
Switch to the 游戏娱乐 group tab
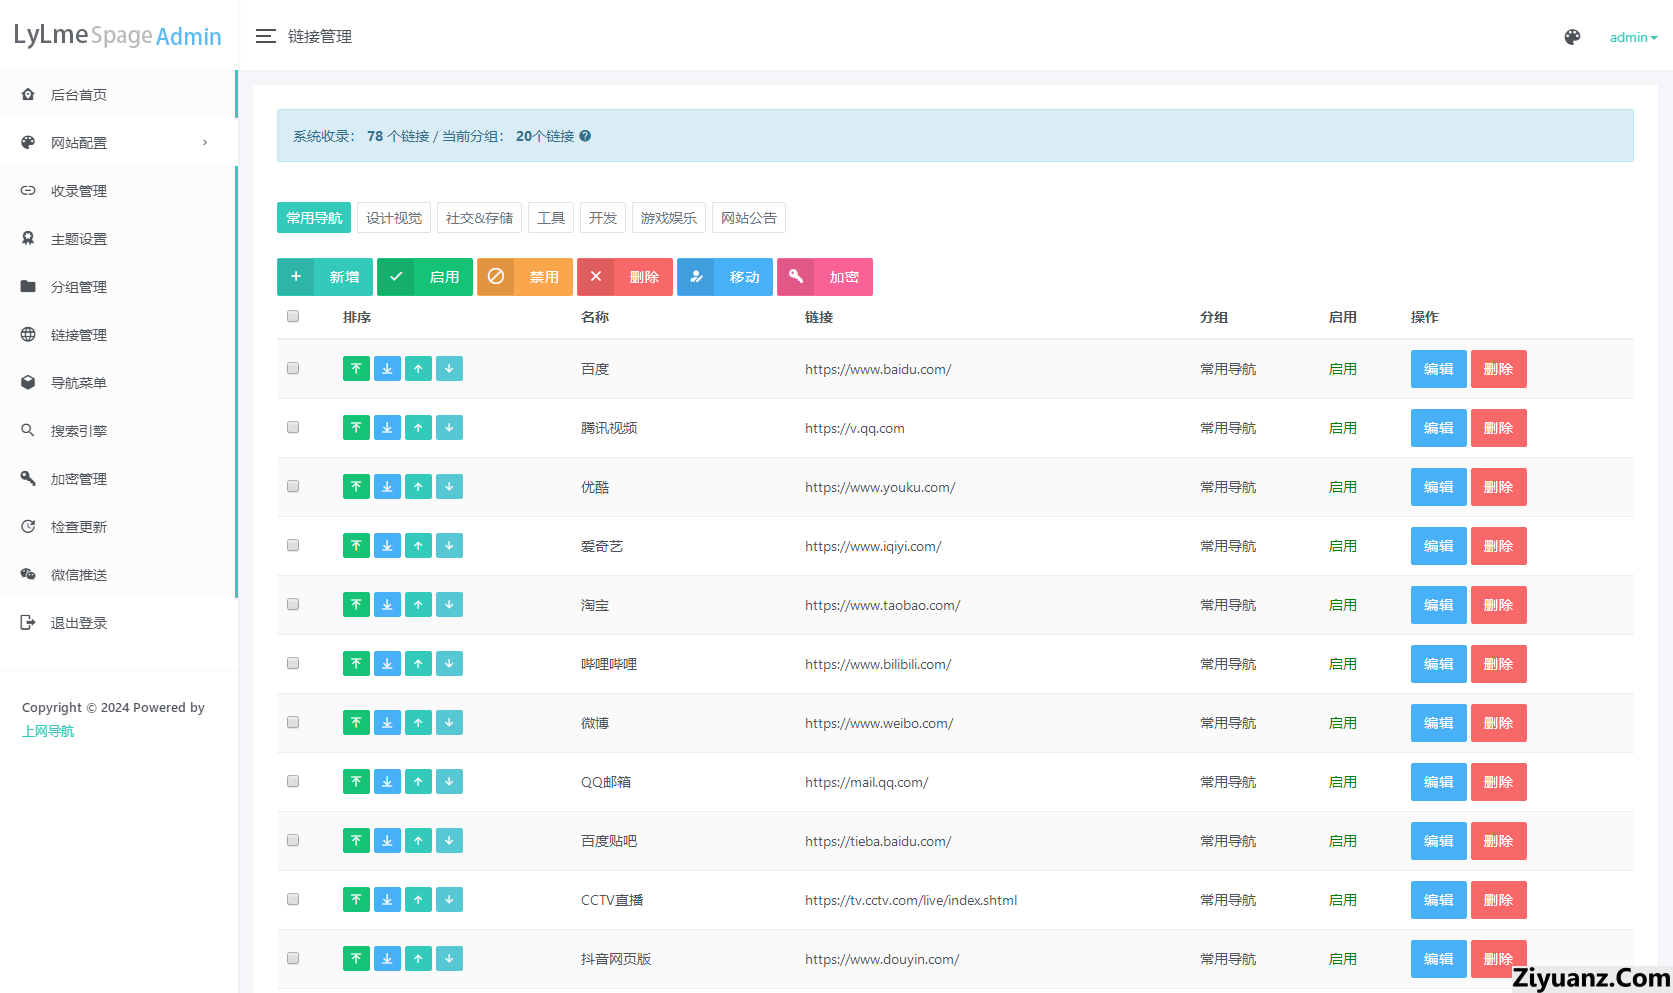668,218
